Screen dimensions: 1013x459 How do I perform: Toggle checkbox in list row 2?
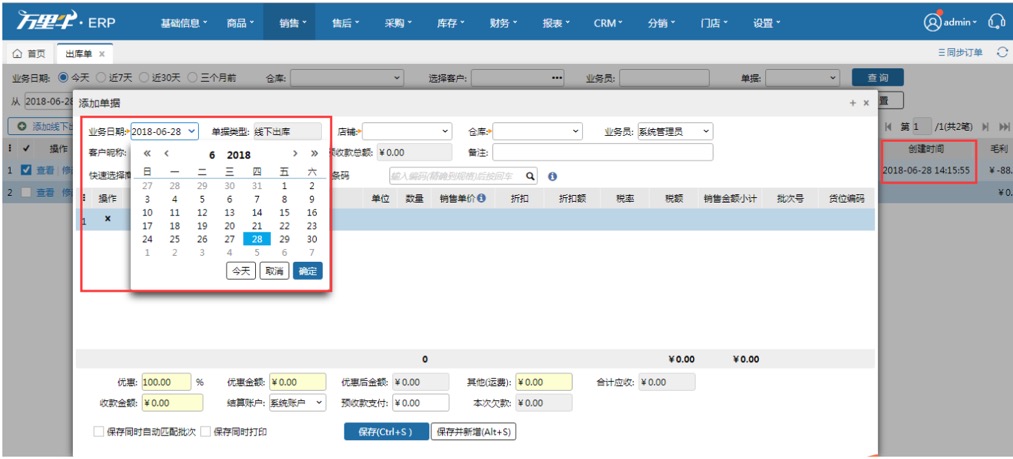click(x=26, y=192)
